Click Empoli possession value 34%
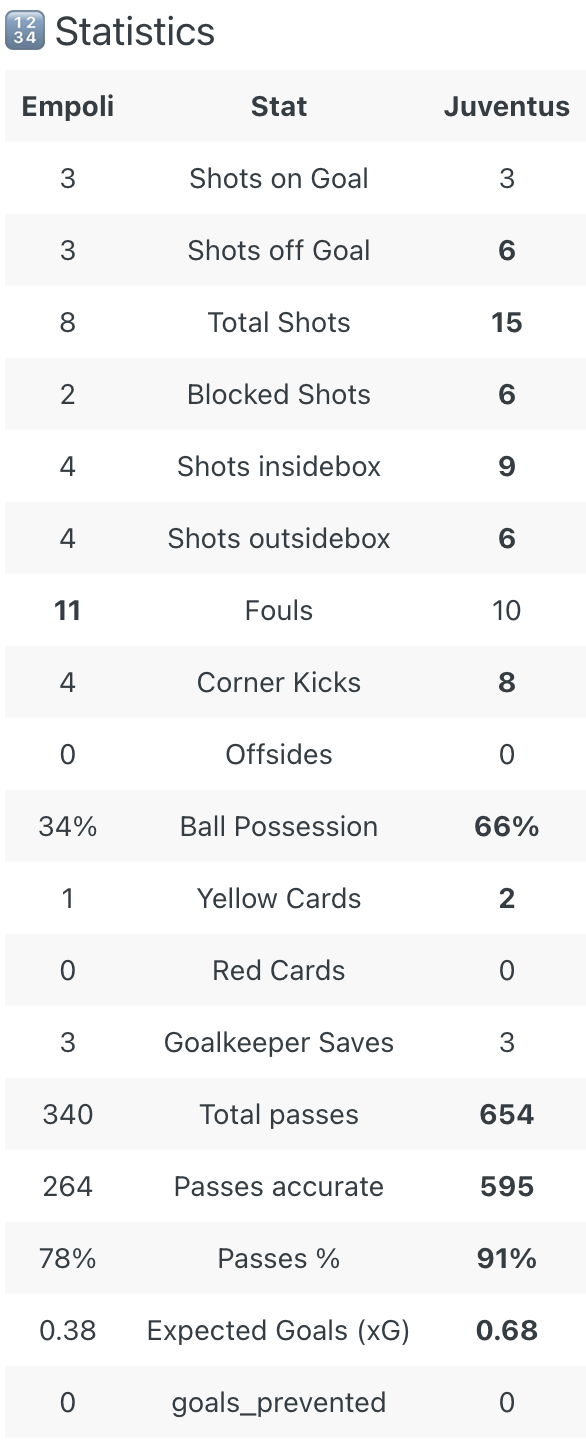This screenshot has height=1446, width=586. (x=68, y=827)
